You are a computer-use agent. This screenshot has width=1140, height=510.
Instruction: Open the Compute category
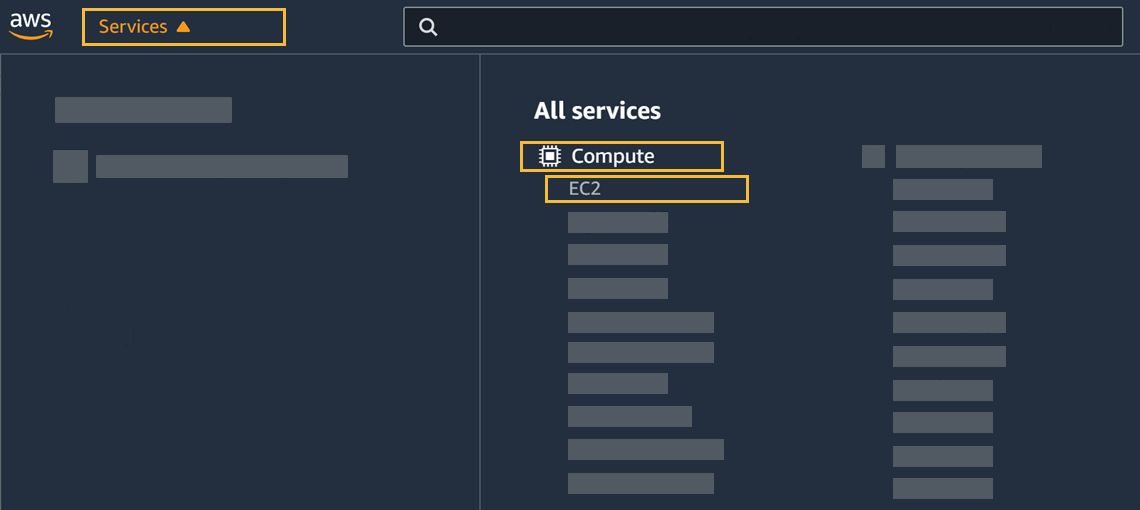[x=622, y=156]
